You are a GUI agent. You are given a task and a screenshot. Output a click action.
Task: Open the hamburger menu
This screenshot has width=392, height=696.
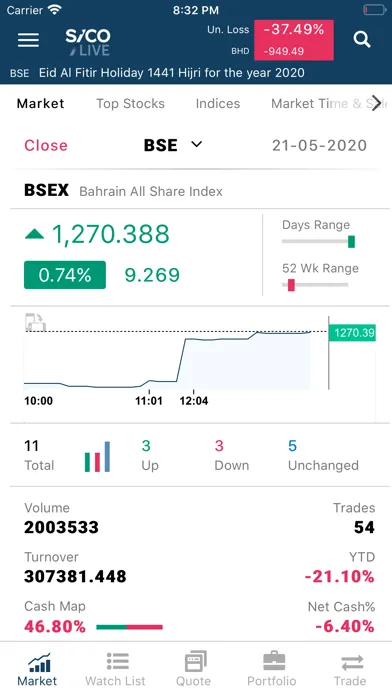[x=28, y=40]
